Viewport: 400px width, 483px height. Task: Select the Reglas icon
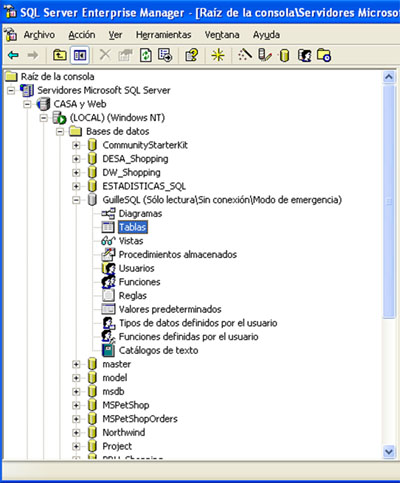108,295
